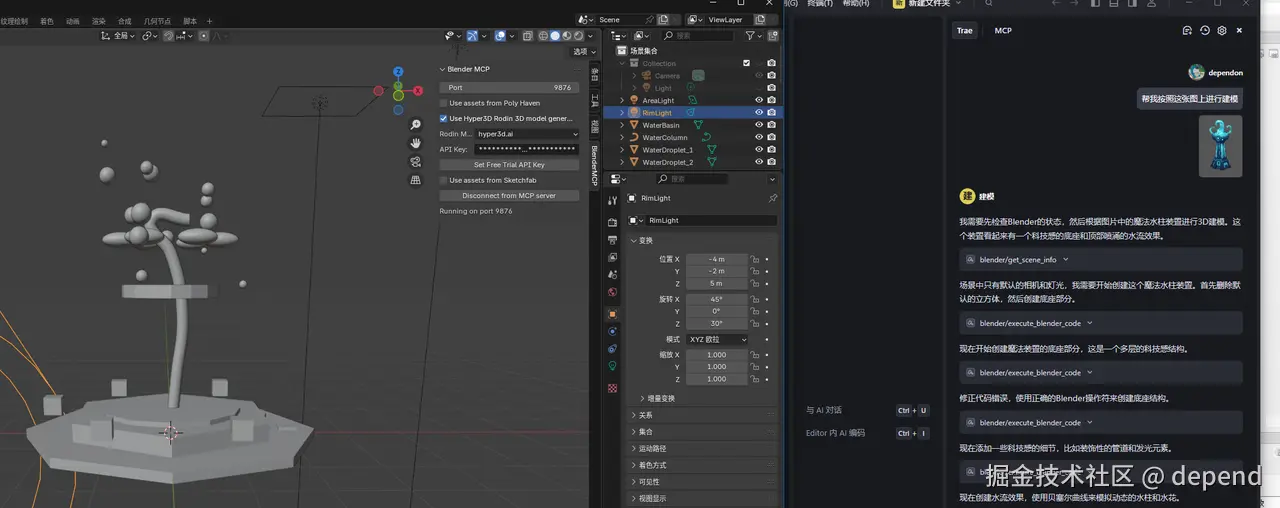Click the Z axis on navigation gizmo
Screen dimensions: 1280x508
click(x=398, y=72)
